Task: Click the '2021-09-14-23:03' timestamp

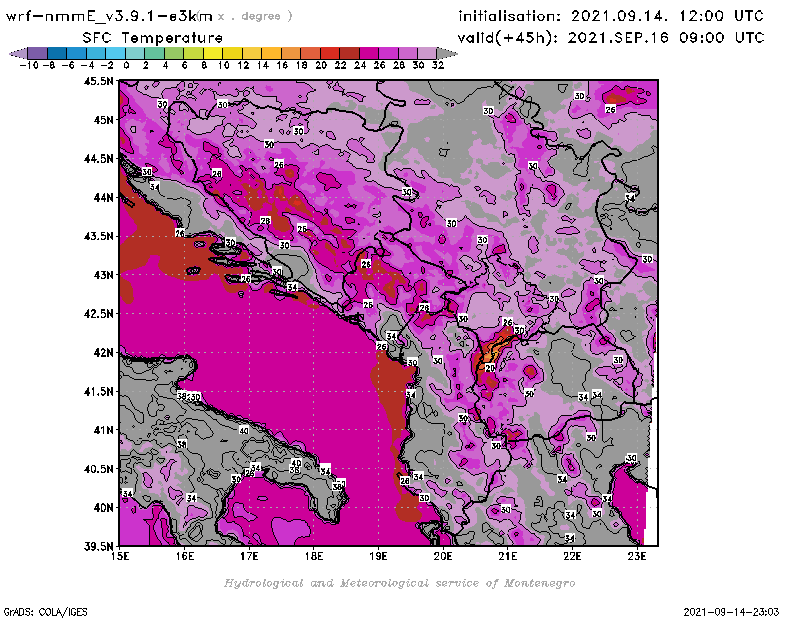Action: 731,612
